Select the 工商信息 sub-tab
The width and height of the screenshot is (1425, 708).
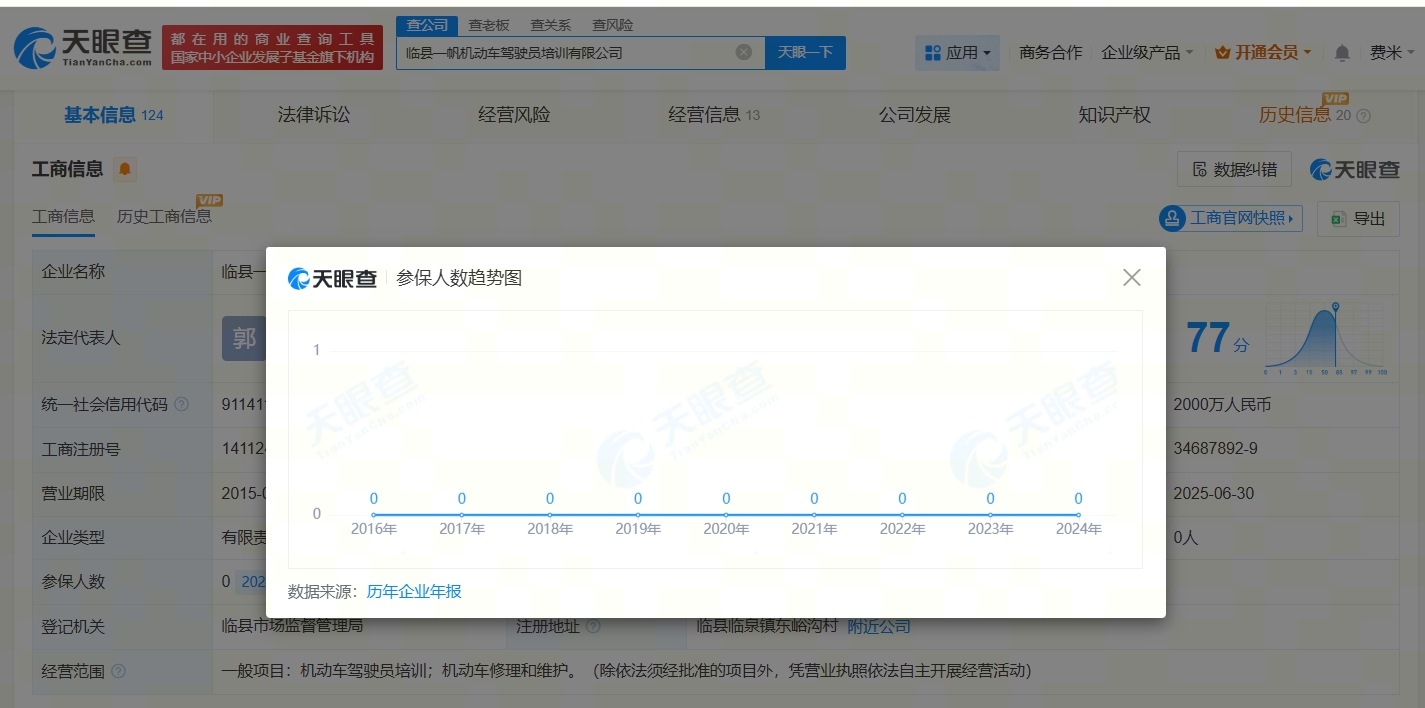click(63, 216)
